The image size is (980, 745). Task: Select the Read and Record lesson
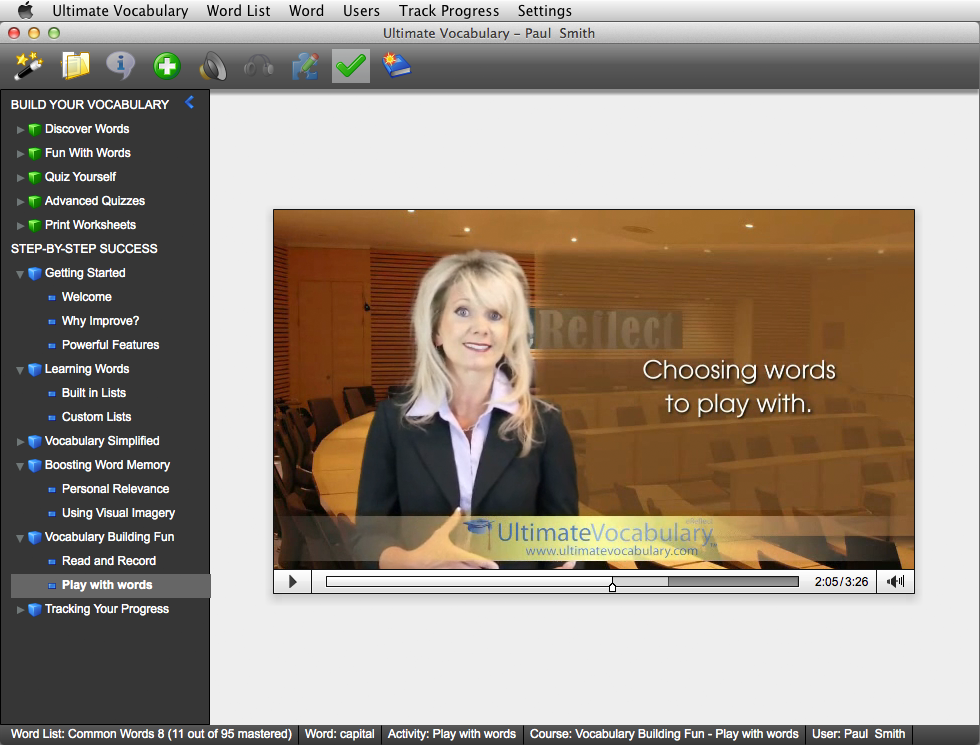[108, 561]
